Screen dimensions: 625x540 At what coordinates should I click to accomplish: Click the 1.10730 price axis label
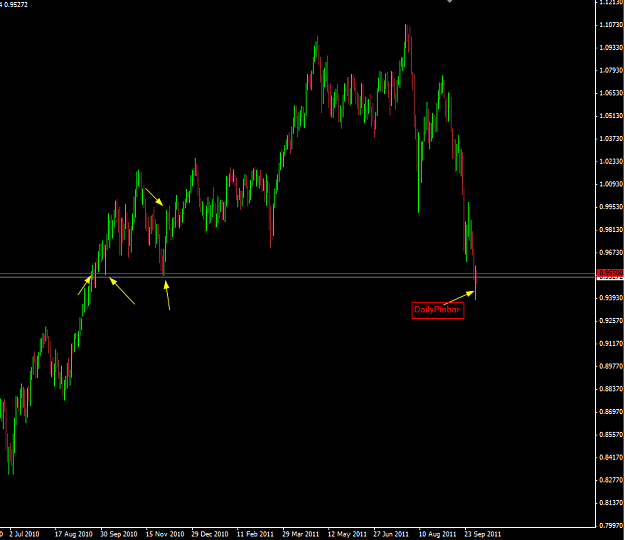coord(611,25)
